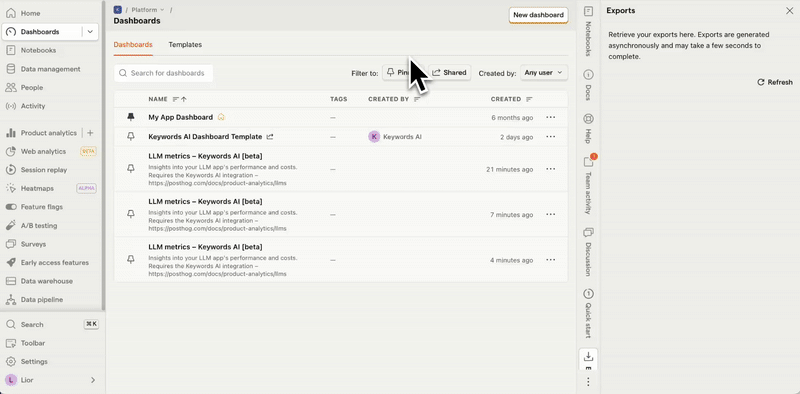Screen dimensions: 800x394
Task: Launch the Toolbar
Action: point(33,343)
